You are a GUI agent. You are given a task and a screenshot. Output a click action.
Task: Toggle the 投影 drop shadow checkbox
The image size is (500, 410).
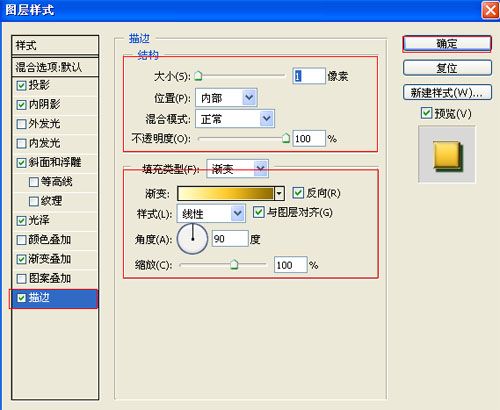[x=21, y=86]
